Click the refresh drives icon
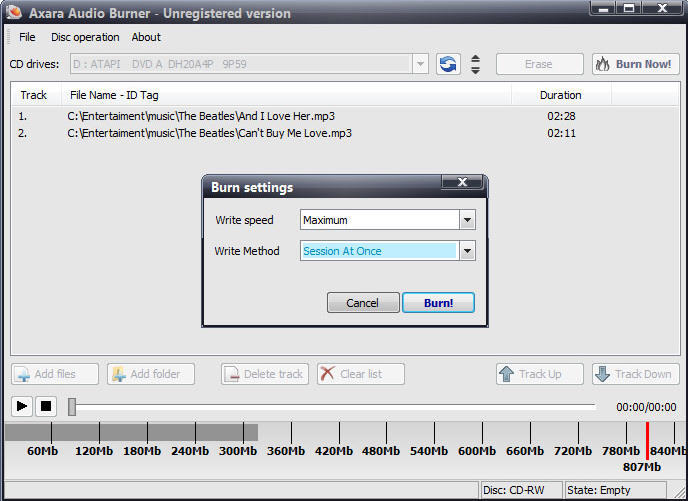 click(448, 64)
